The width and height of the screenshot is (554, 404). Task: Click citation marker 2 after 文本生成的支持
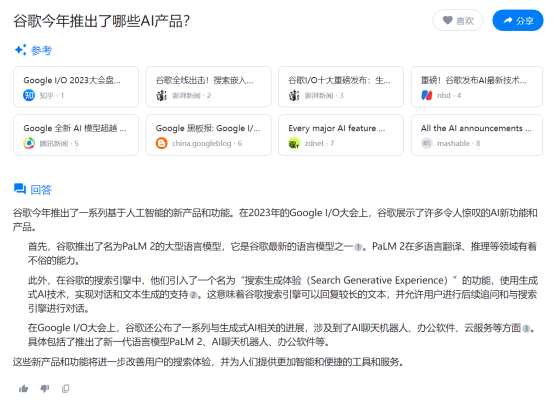[x=193, y=295]
